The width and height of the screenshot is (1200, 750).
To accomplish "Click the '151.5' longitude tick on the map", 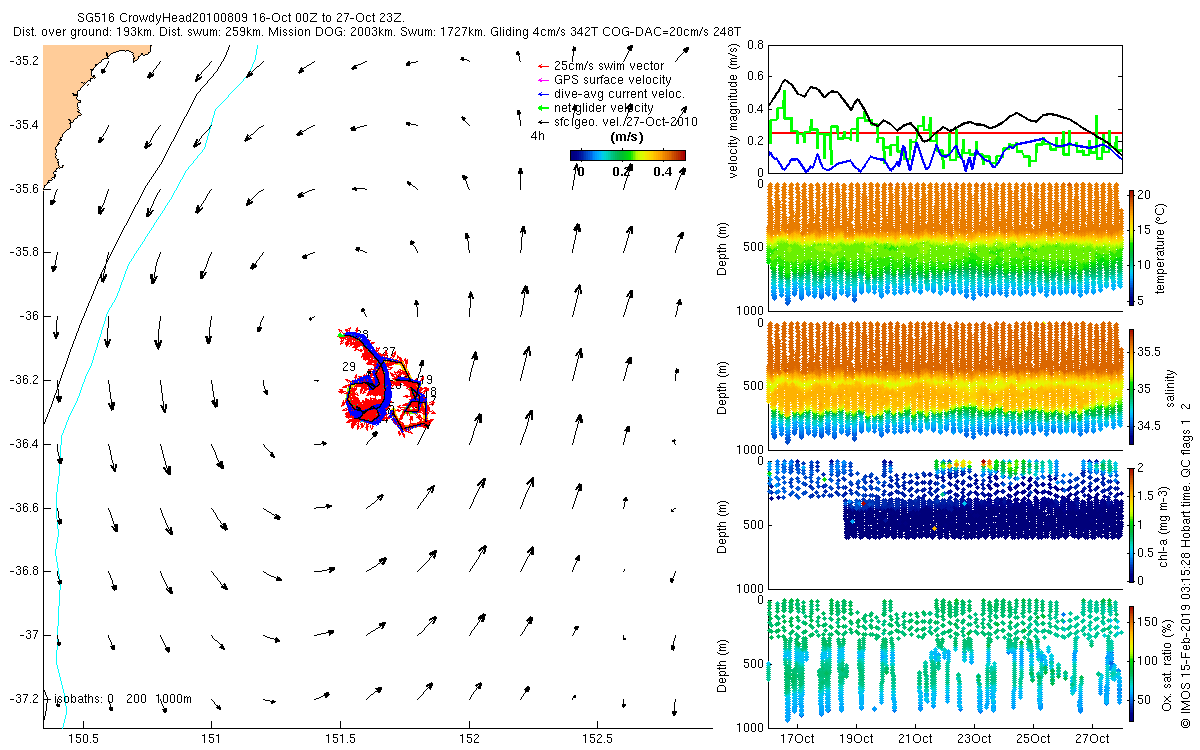I will coord(340,740).
